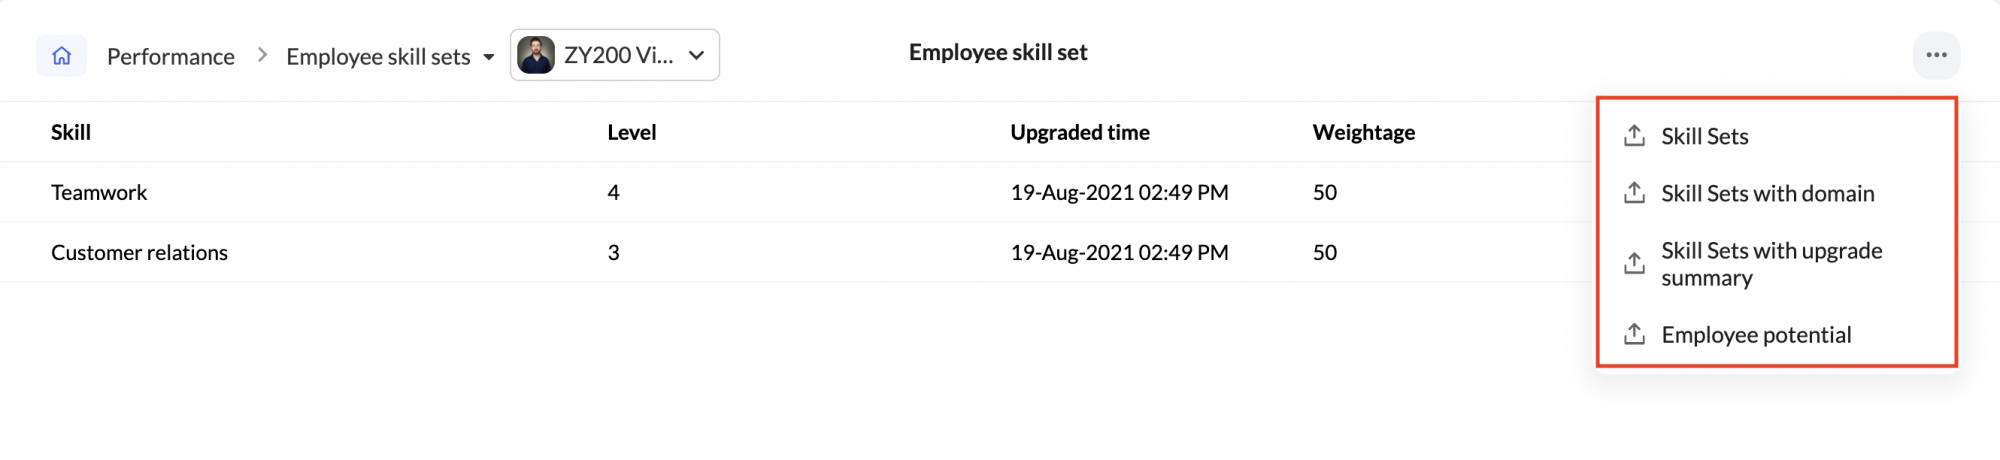Click the Upgraded time column header
This screenshot has height=460, width=2000.
click(1080, 132)
